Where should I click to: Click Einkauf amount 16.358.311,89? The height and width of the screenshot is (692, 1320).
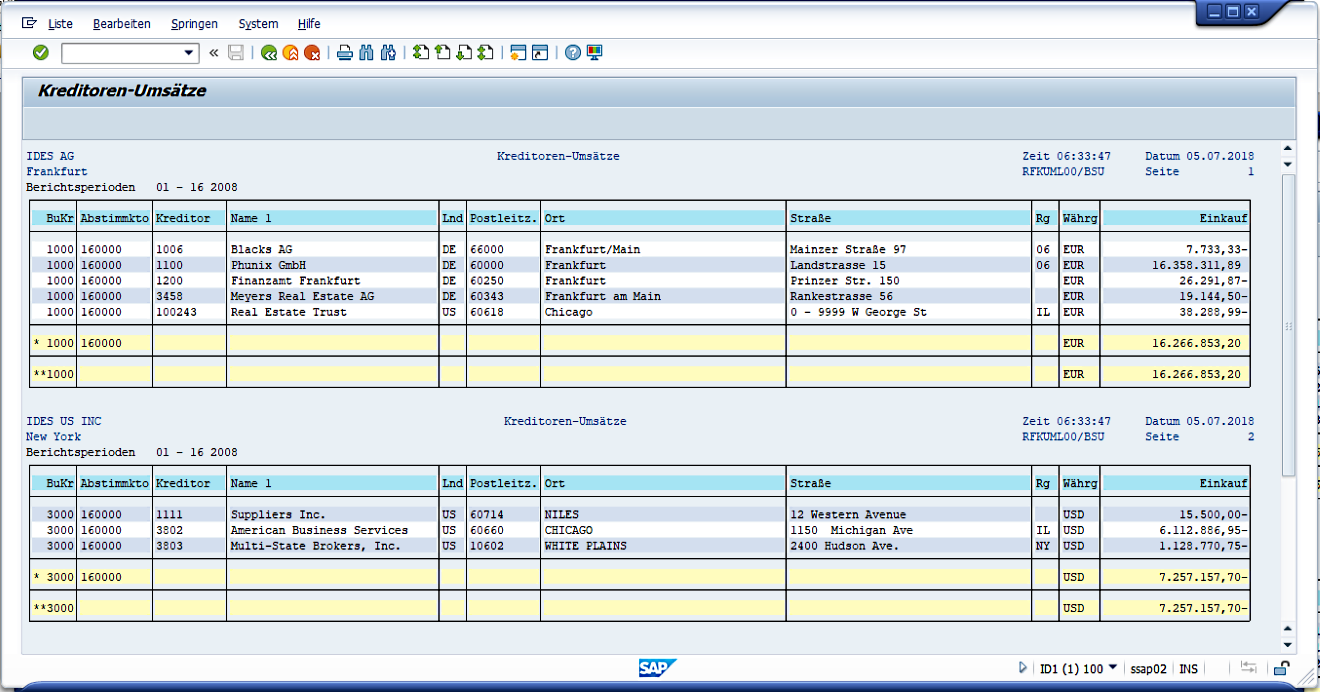[x=1195, y=265]
